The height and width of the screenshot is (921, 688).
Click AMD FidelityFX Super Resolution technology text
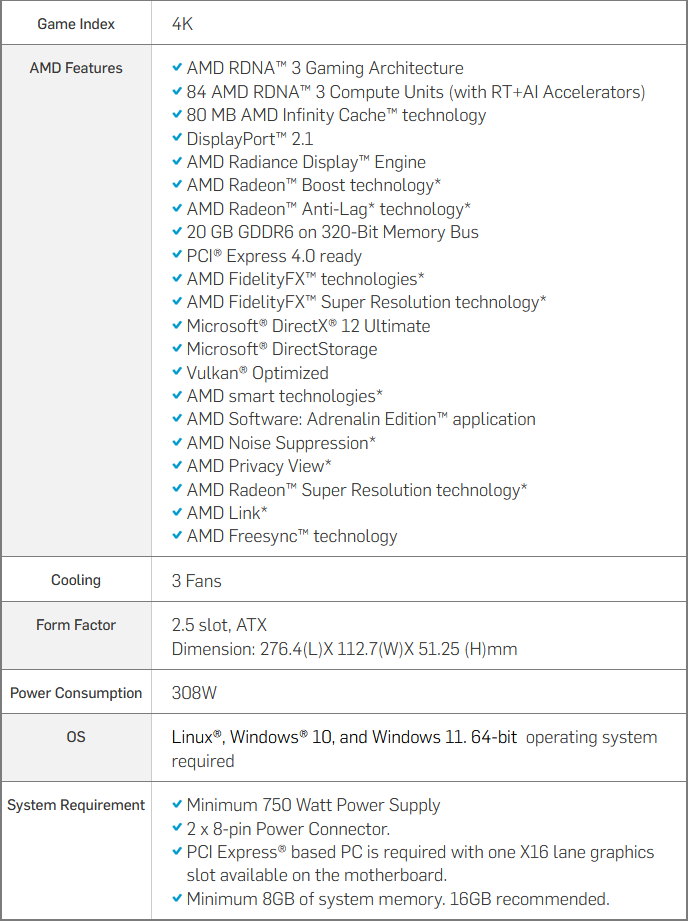366,302
